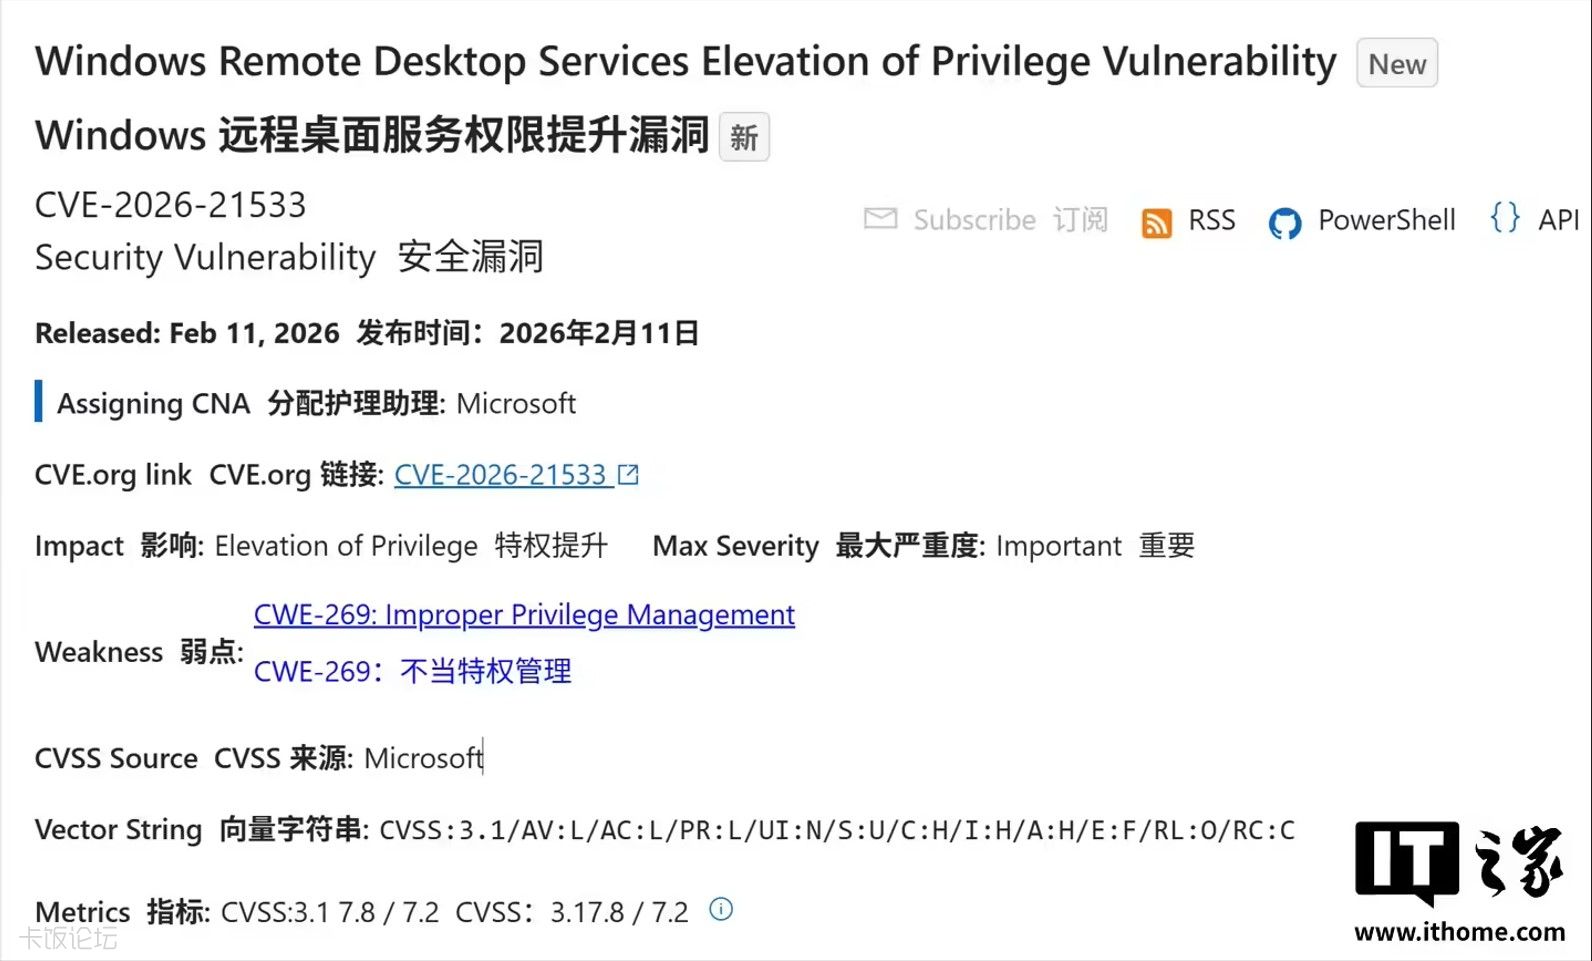Click the orange RSS feed icon

pyautogui.click(x=1156, y=222)
